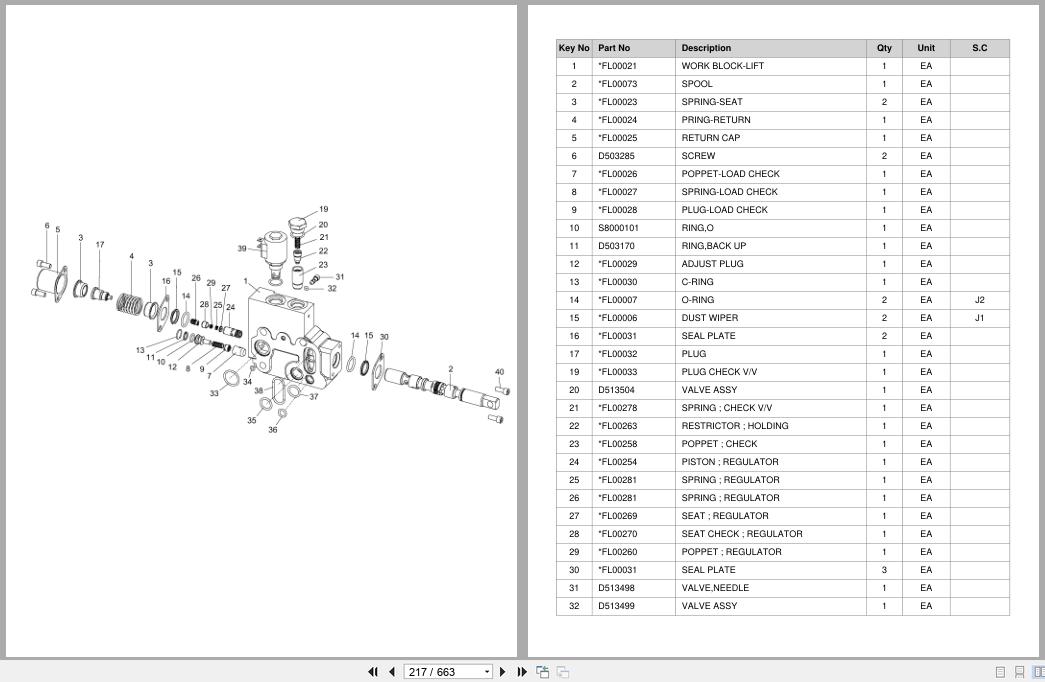Click callout number 19 in diagram
Screen dimensions: 1045x682
click(x=324, y=209)
